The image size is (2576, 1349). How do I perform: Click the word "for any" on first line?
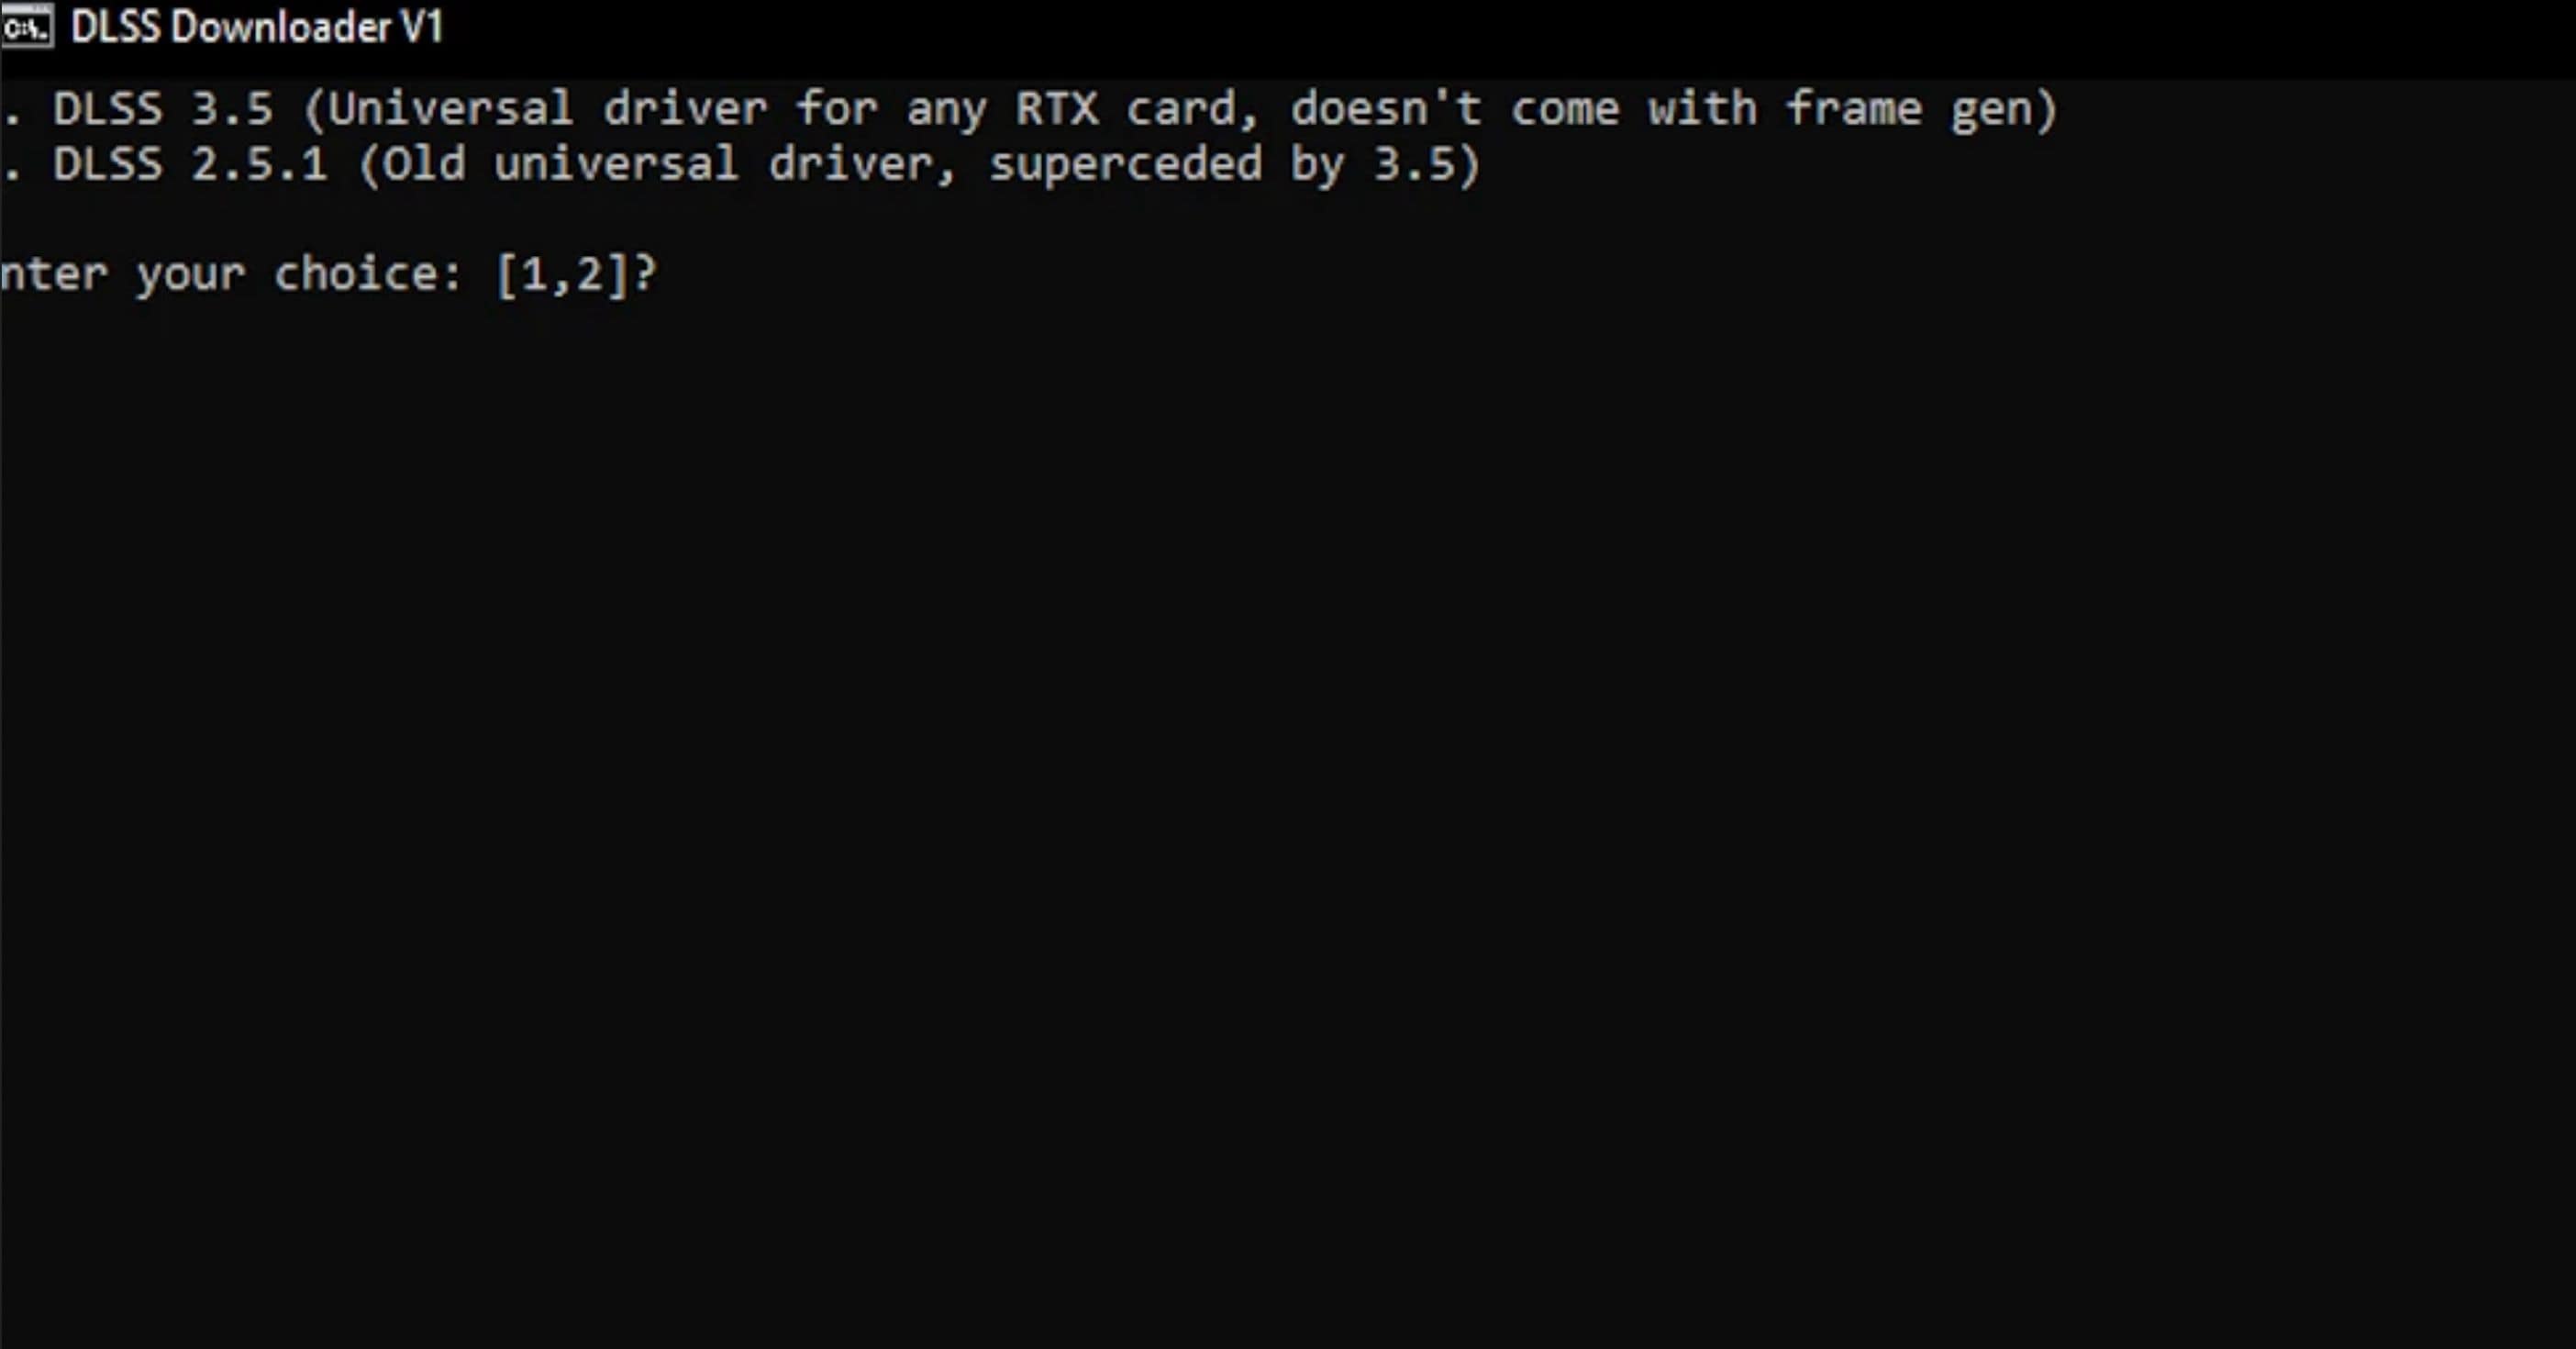pos(892,109)
